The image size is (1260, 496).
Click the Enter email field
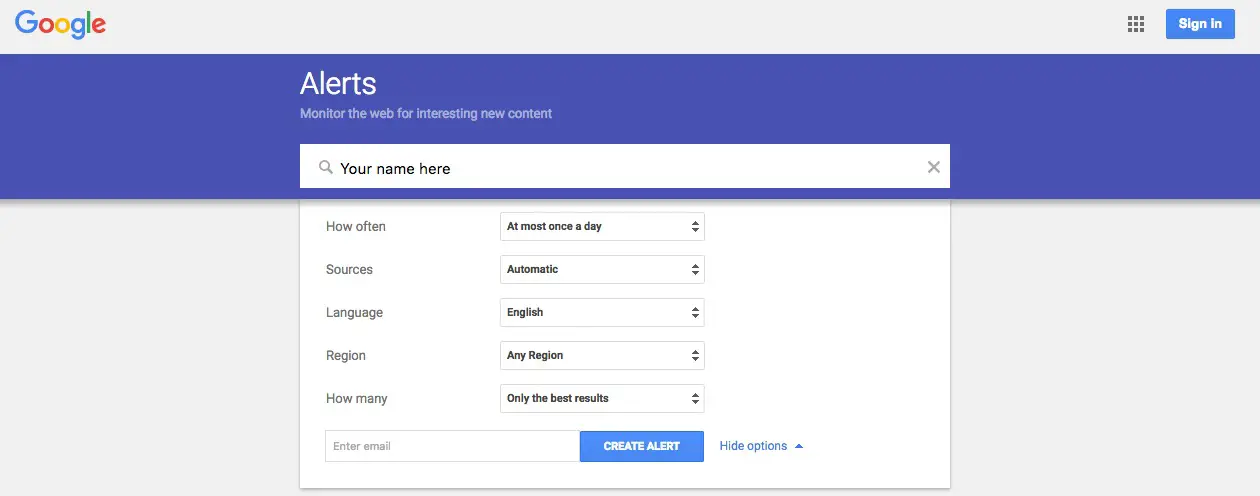(x=452, y=446)
